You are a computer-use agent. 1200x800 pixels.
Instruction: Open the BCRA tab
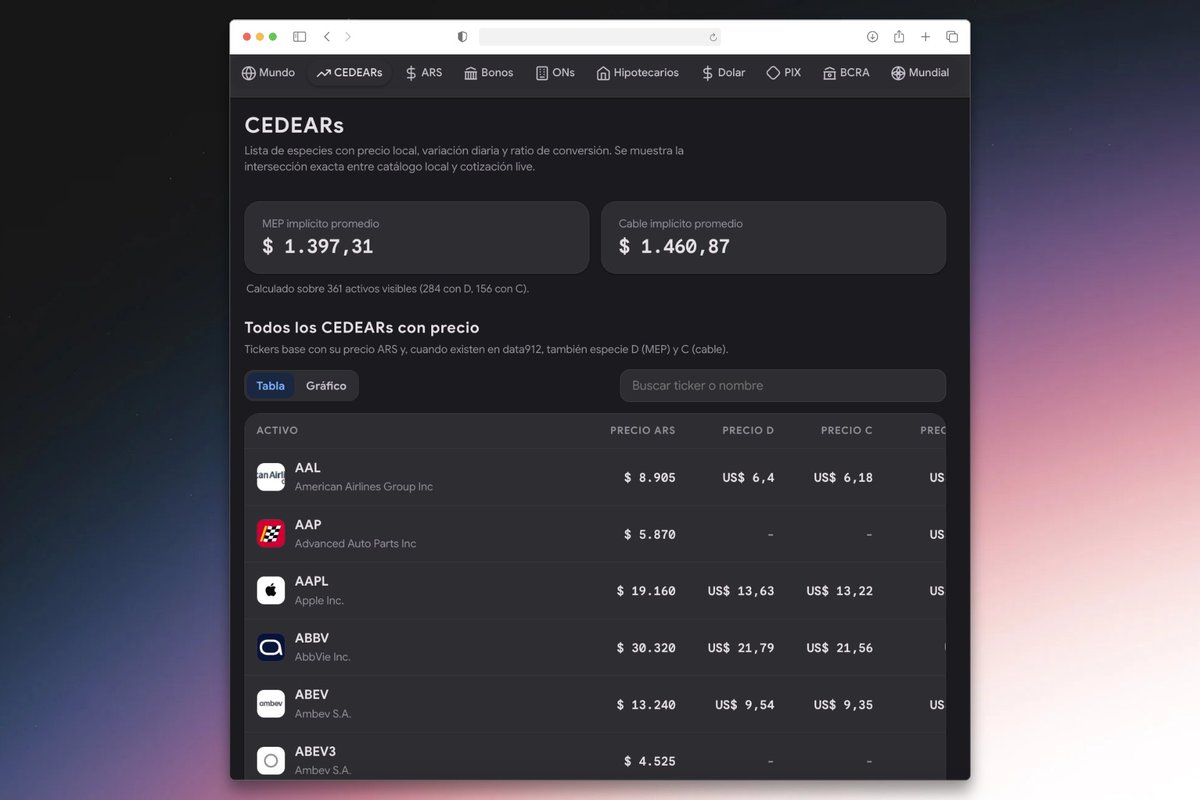[x=846, y=73]
